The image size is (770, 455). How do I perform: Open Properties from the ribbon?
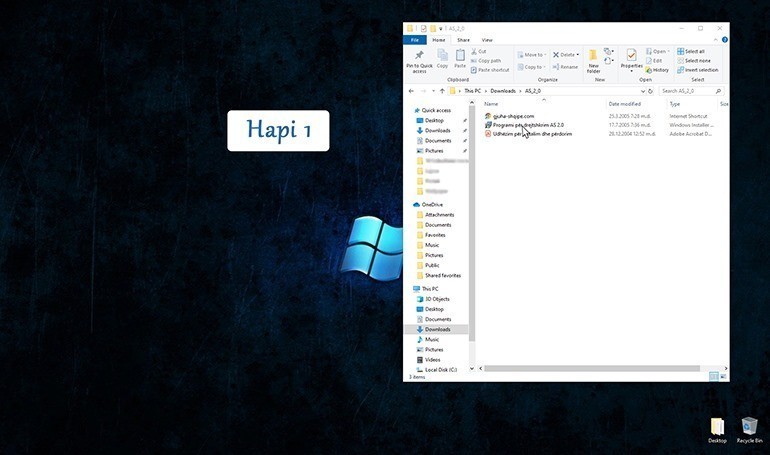coord(632,60)
